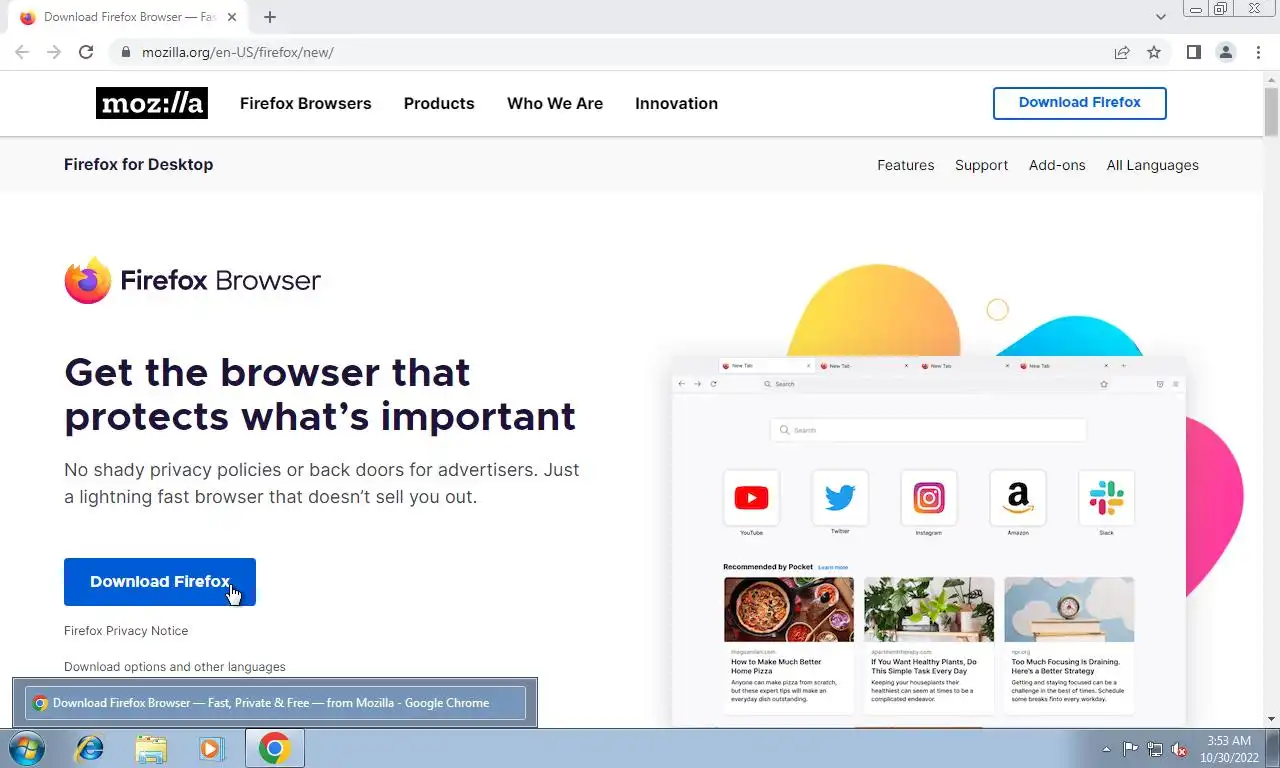
Task: Click the address bar URL
Action: click(x=238, y=52)
